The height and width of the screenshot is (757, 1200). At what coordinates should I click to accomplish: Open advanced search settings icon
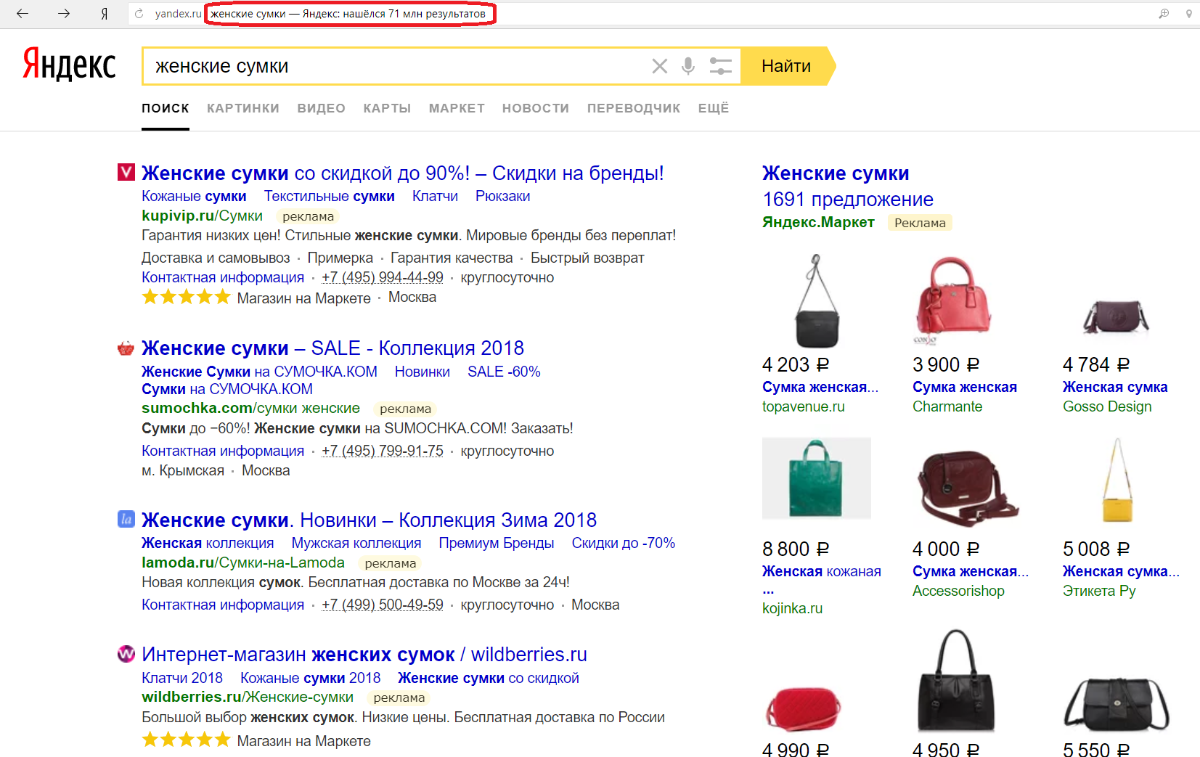(720, 67)
